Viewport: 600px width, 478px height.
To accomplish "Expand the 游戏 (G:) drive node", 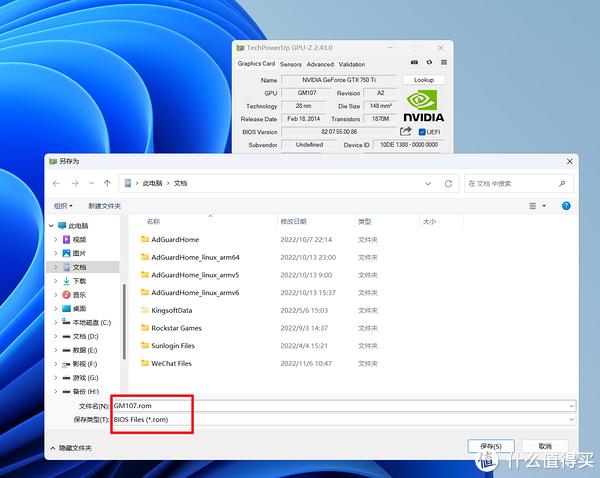I will coord(56,378).
